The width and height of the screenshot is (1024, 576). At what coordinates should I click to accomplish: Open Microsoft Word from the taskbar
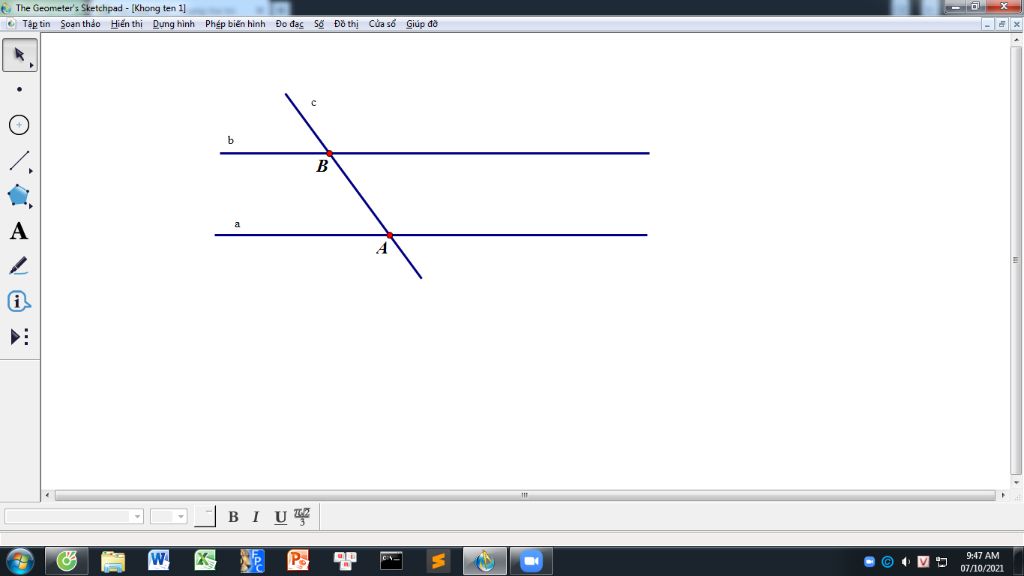159,561
